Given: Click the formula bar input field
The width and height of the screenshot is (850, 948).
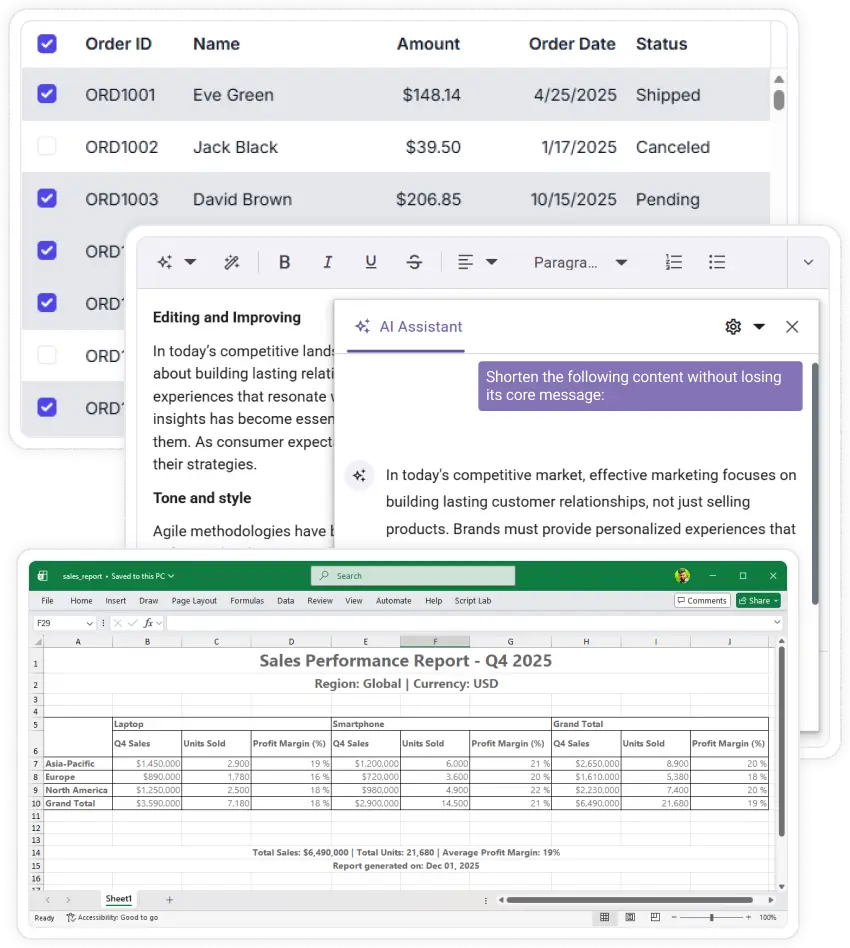Looking at the screenshot, I should coord(469,622).
